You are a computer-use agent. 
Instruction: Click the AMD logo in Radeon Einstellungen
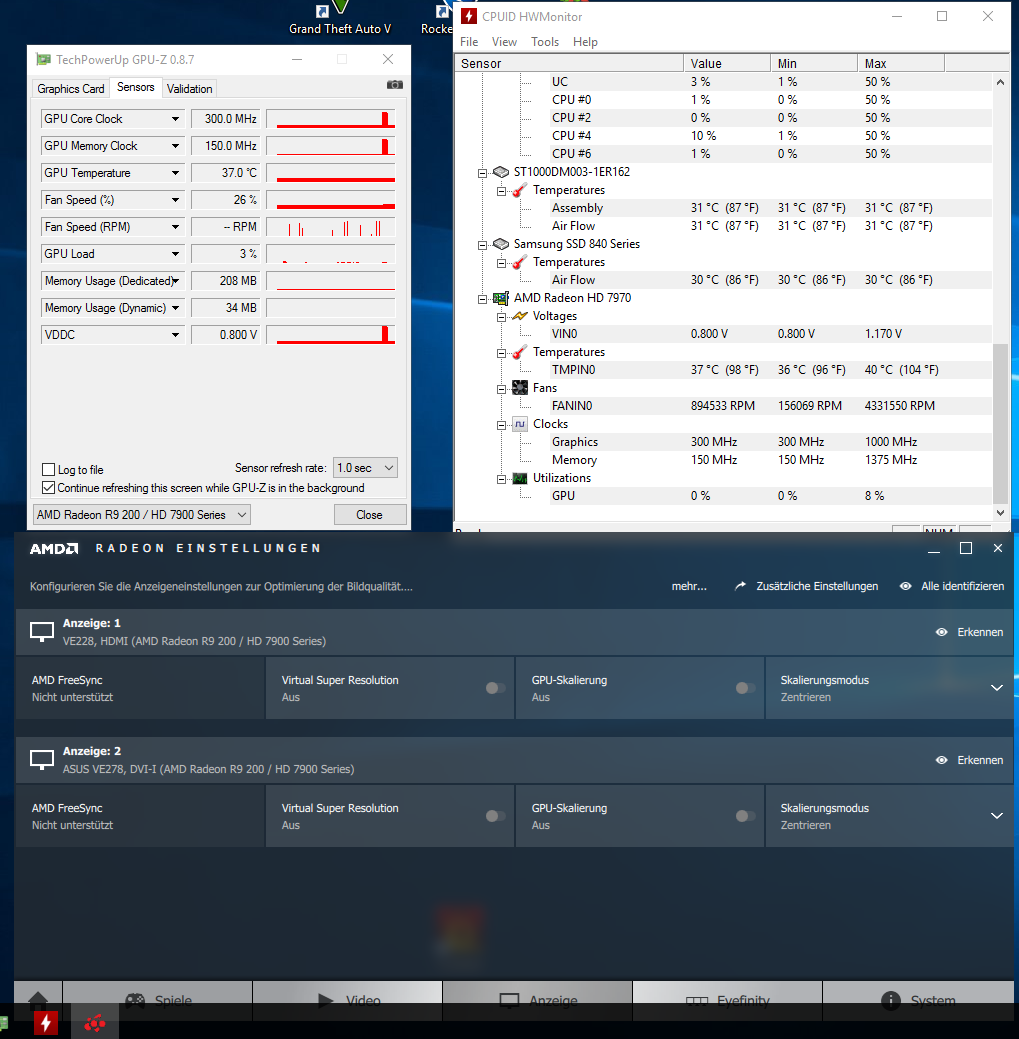point(54,549)
